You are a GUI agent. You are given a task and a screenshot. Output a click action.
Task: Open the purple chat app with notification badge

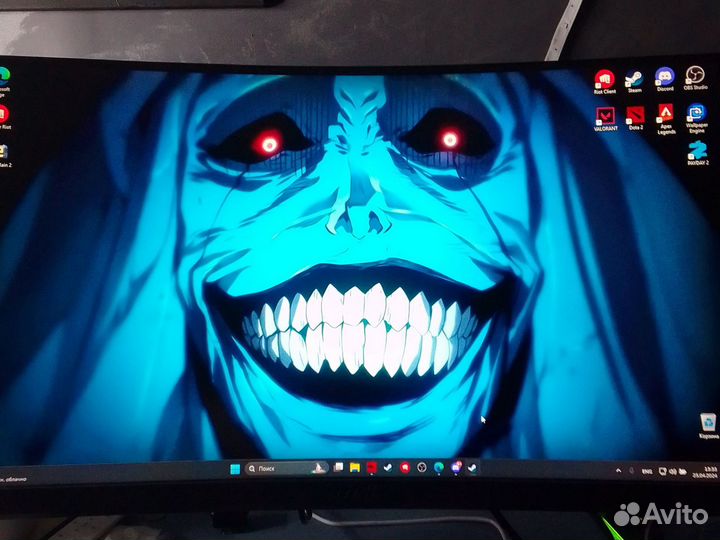[x=456, y=467]
